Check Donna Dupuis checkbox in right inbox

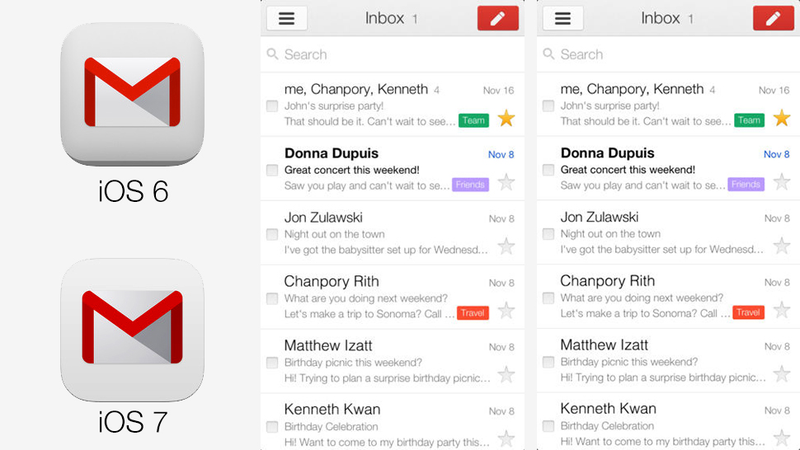(x=548, y=169)
